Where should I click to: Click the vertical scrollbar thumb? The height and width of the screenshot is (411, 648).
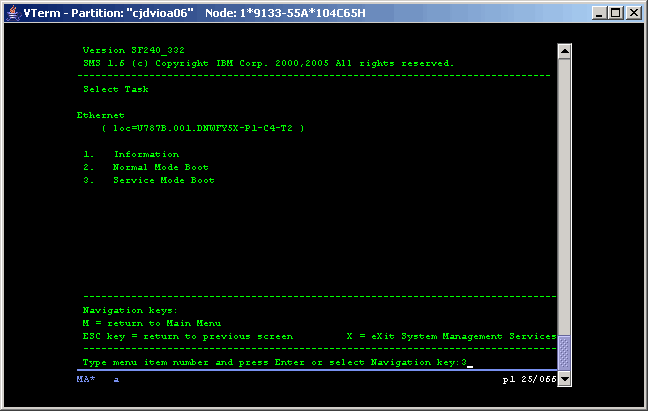point(564,352)
